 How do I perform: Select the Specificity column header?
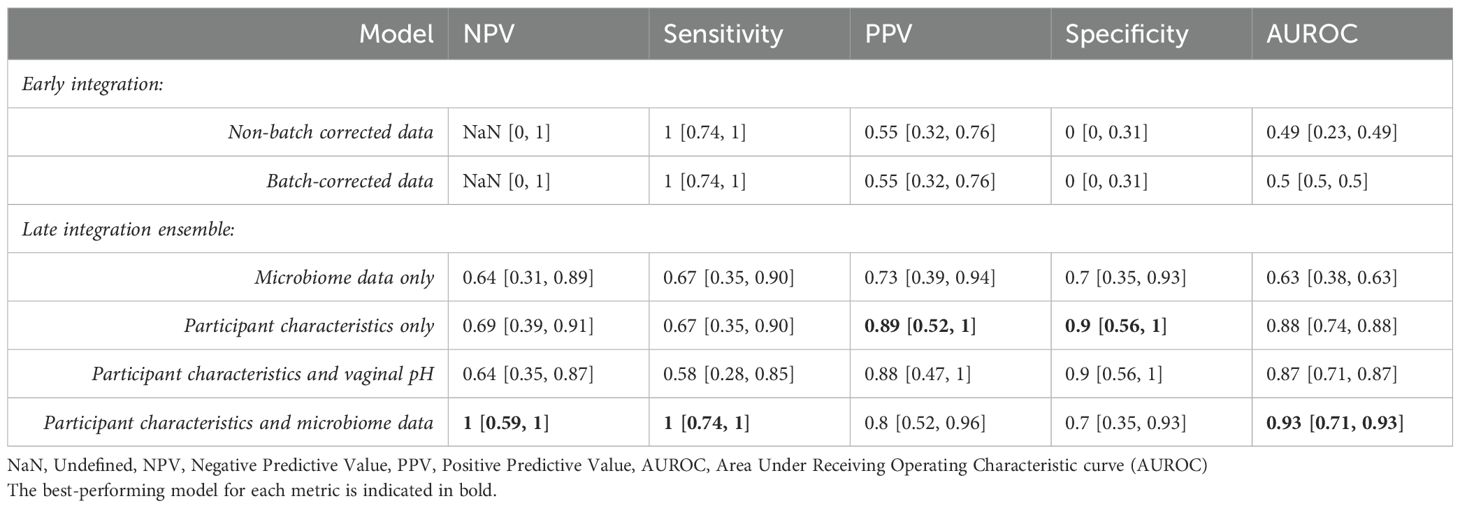(1126, 35)
